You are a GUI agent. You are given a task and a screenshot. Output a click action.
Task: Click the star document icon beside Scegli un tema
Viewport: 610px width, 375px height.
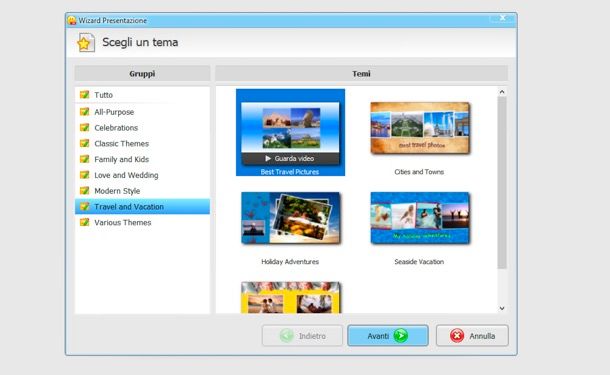tap(86, 42)
